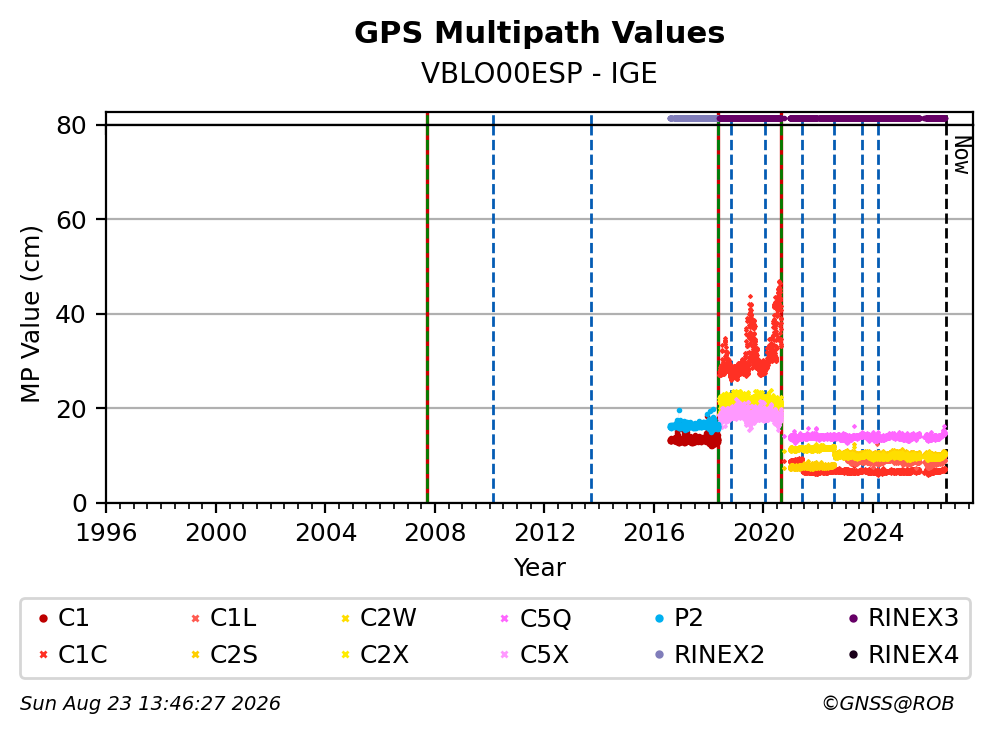Click the 'Year' x-axis label
The width and height of the screenshot is (992, 734).
tap(539, 568)
